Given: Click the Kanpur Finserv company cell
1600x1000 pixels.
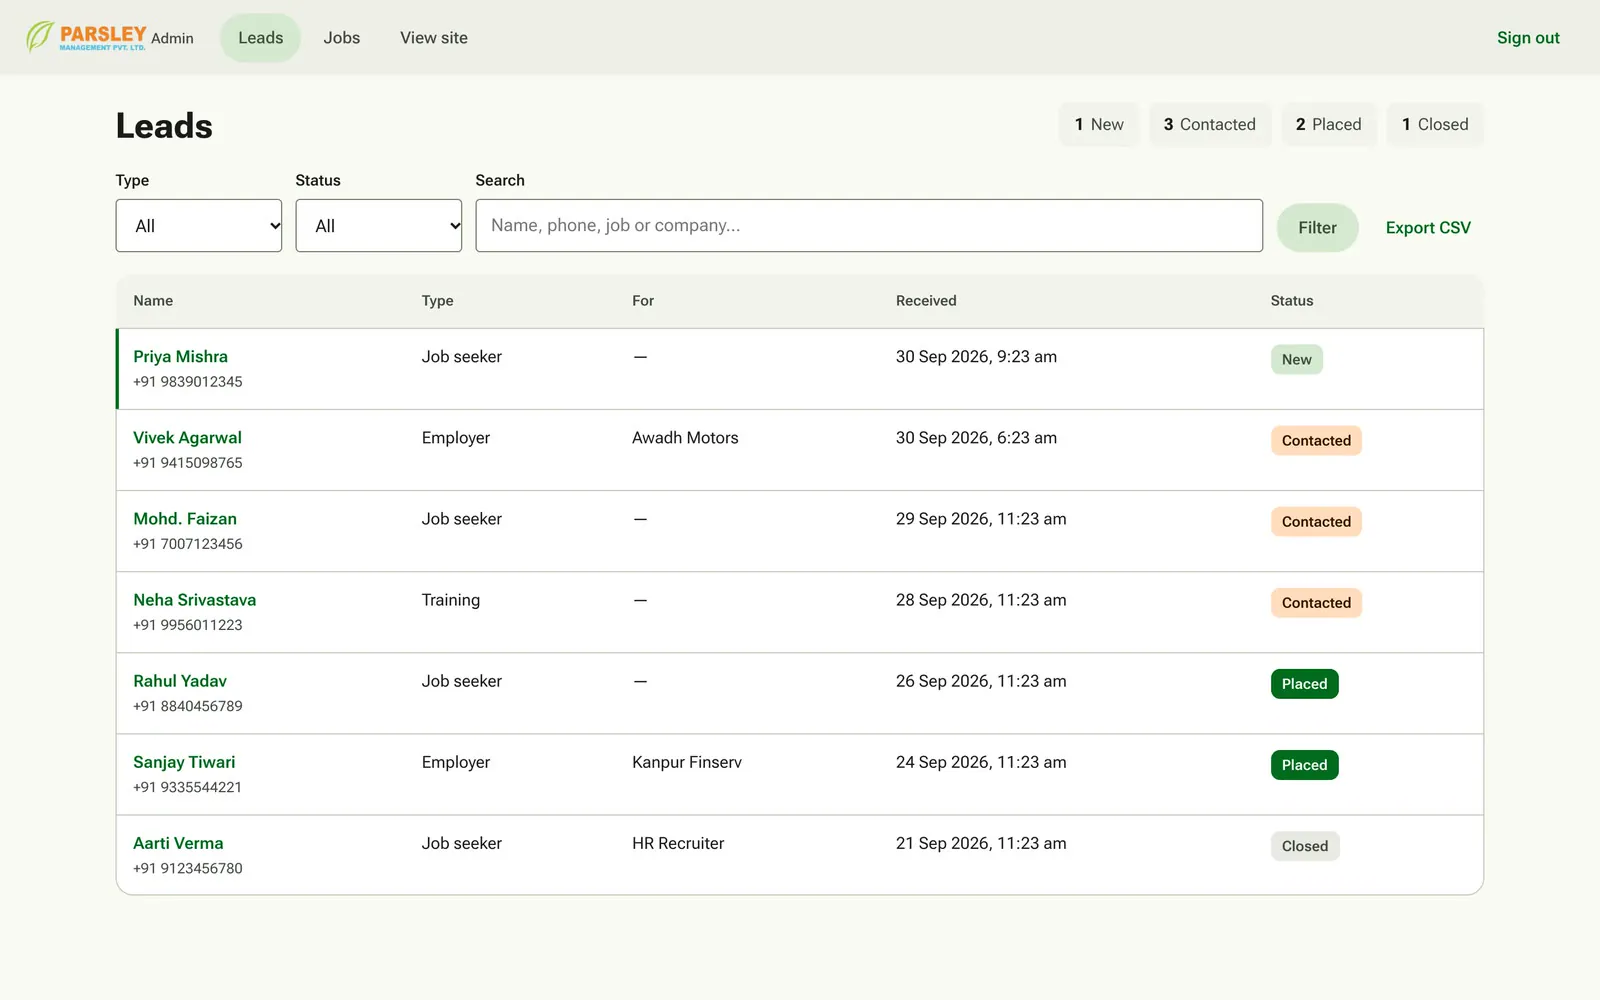Looking at the screenshot, I should tap(687, 762).
